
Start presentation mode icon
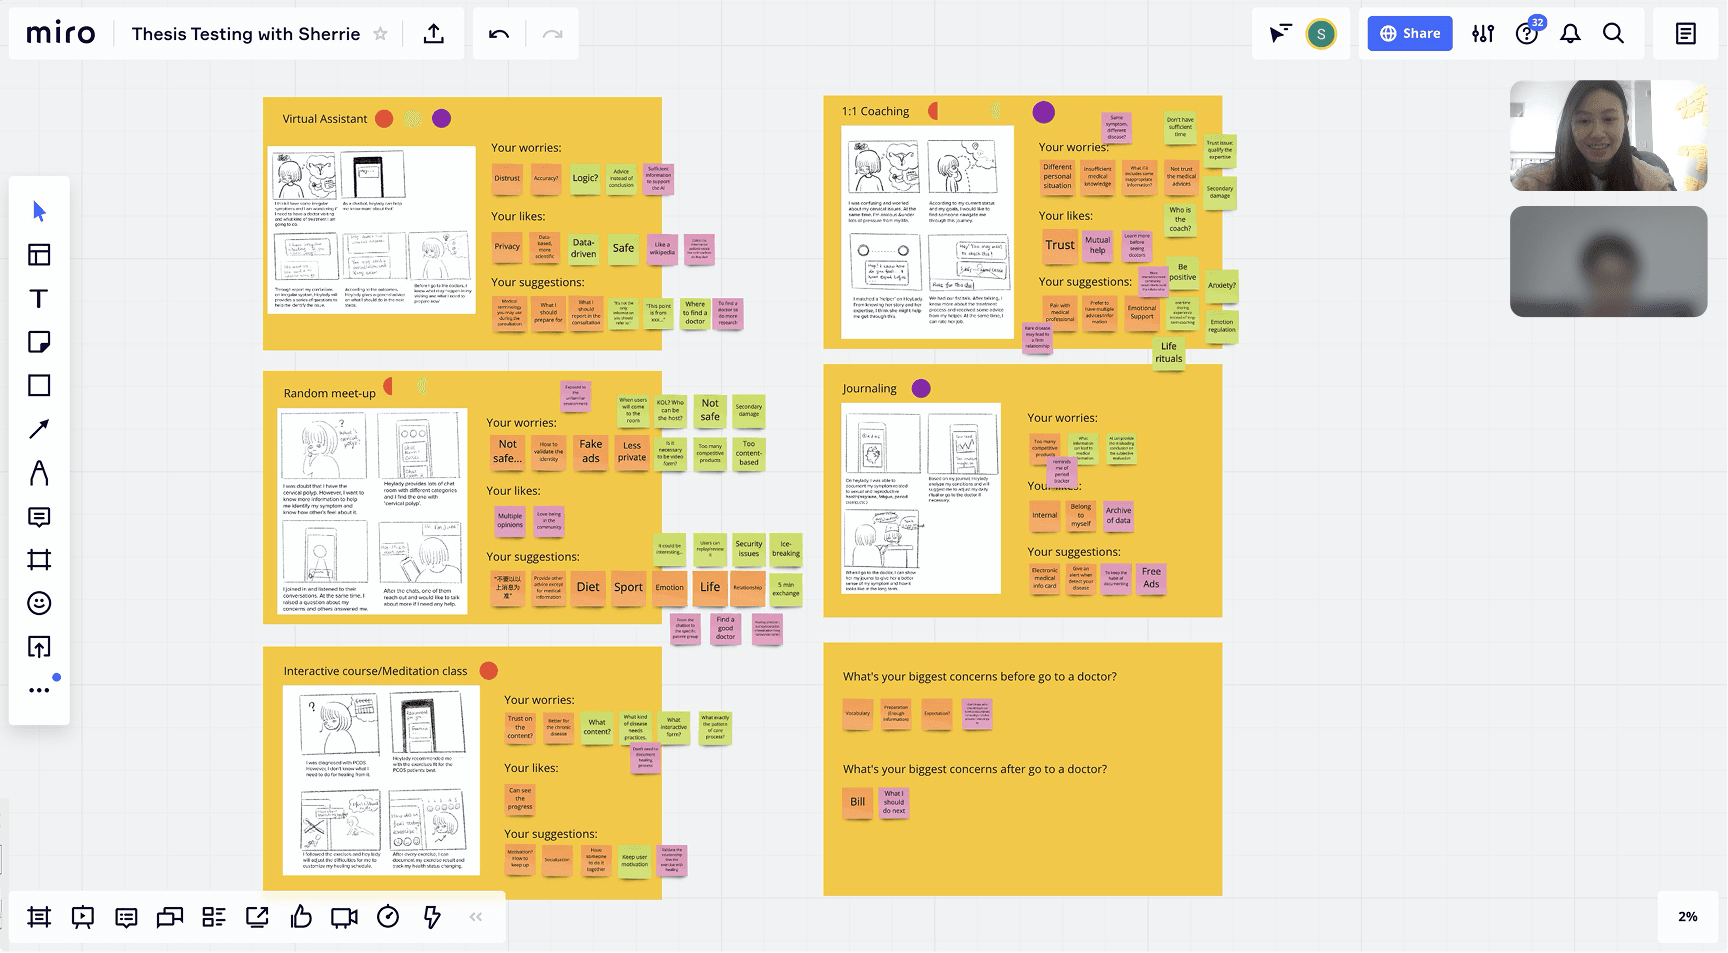[83, 917]
